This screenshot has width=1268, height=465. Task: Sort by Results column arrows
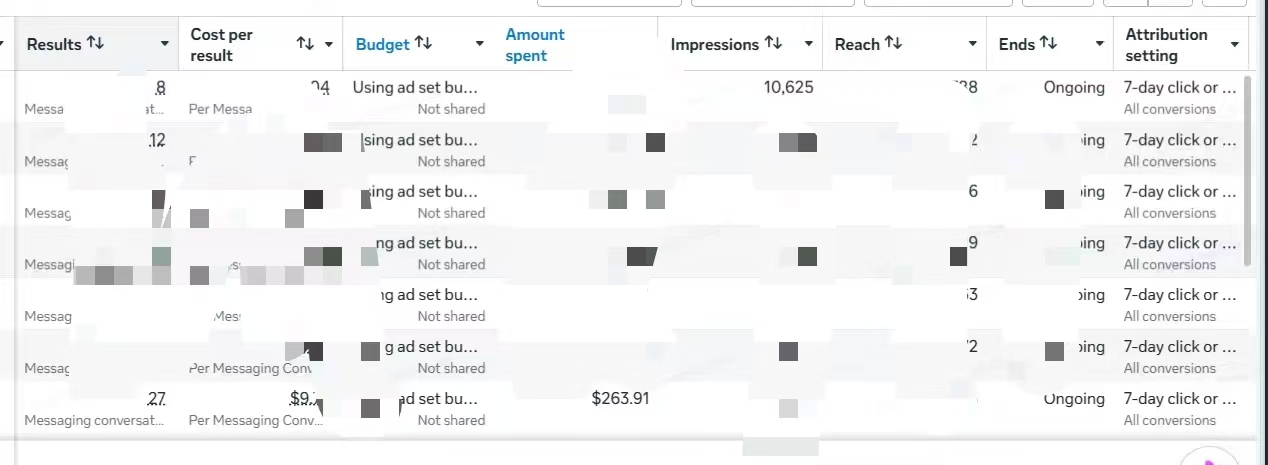[x=96, y=43]
